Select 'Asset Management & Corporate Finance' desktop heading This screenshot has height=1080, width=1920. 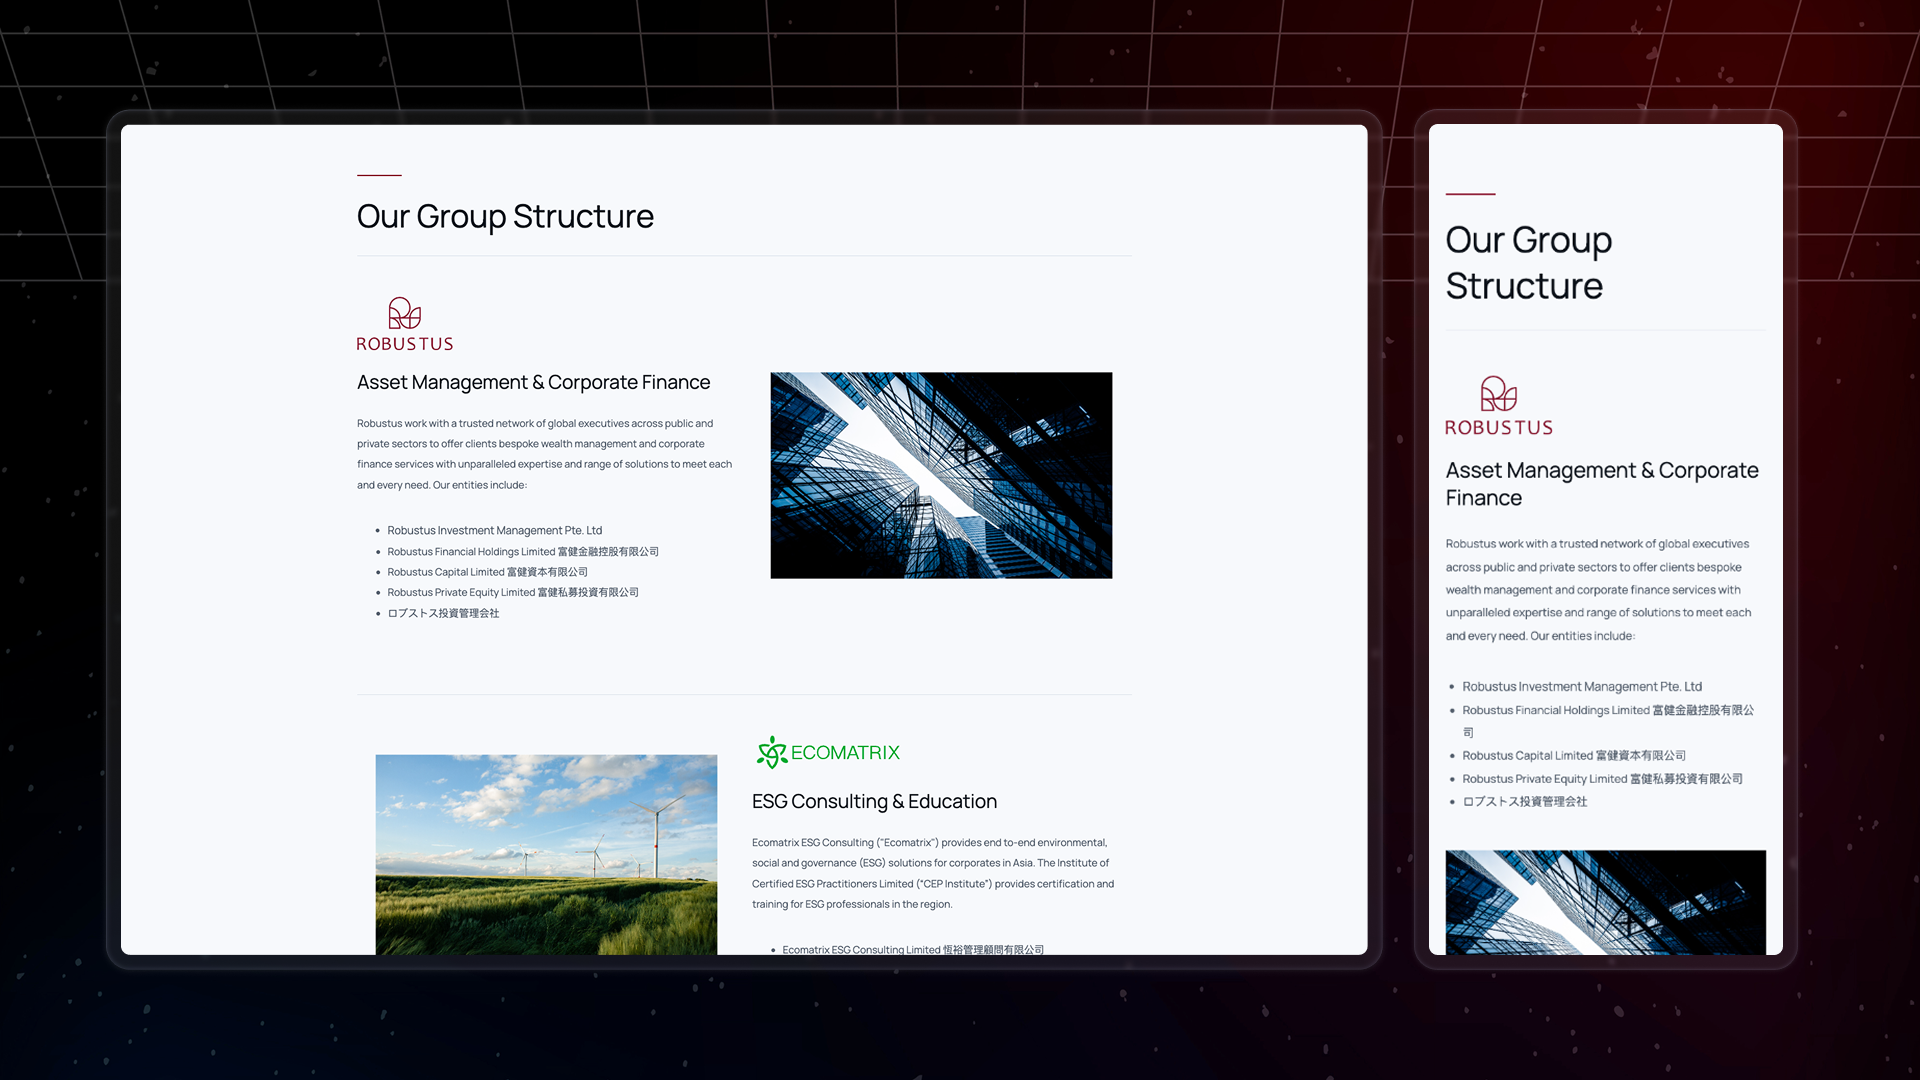point(533,382)
